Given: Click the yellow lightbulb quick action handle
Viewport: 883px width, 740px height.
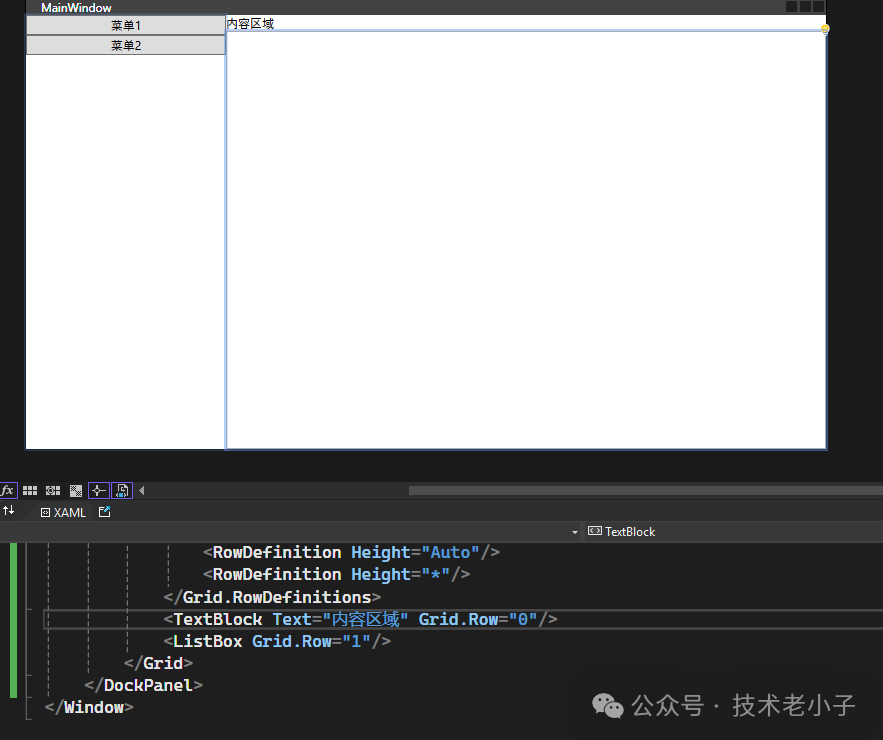Looking at the screenshot, I should click(825, 29).
